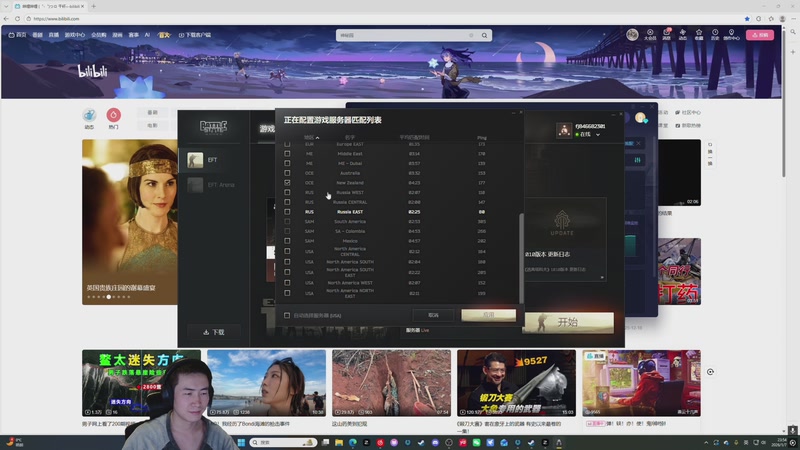Image resolution: width=800 pixels, height=450 pixels.
Task: Click the bilibili pink upload button
Action: tap(760, 35)
